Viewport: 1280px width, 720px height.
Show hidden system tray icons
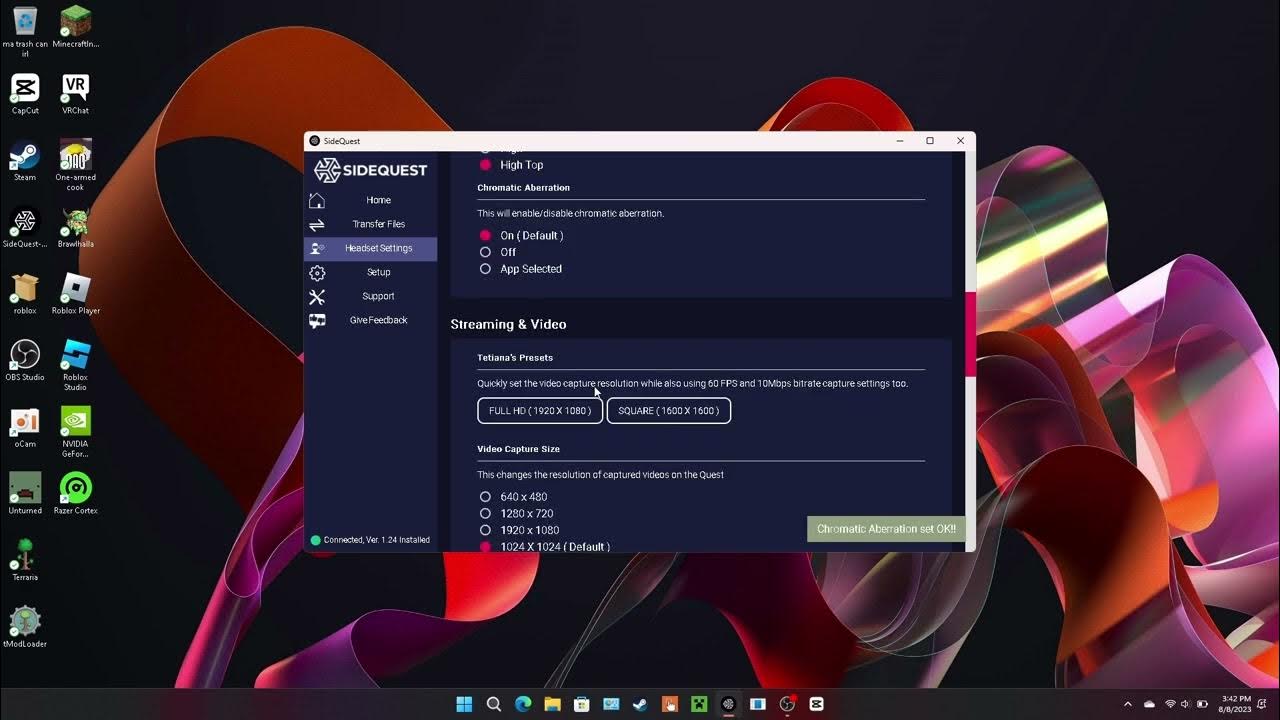click(1128, 704)
